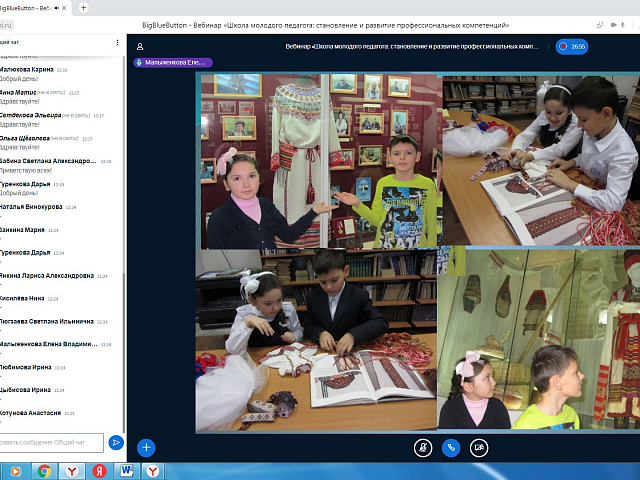640x480 pixels.
Task: Open the blue plus actions menu
Action: (146, 448)
